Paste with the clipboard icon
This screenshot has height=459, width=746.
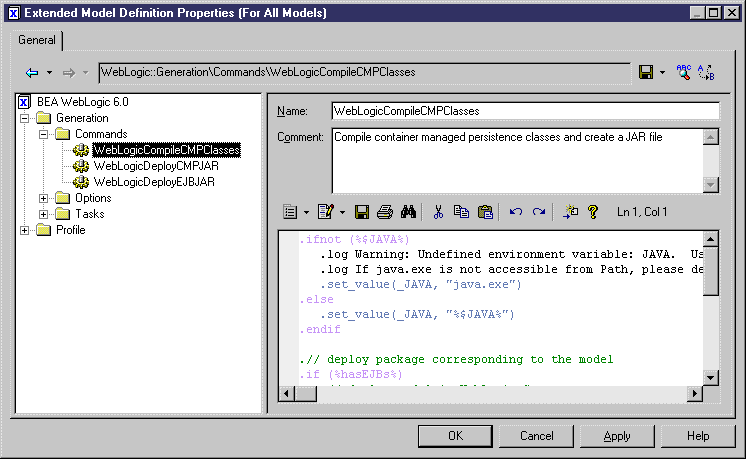click(x=485, y=212)
